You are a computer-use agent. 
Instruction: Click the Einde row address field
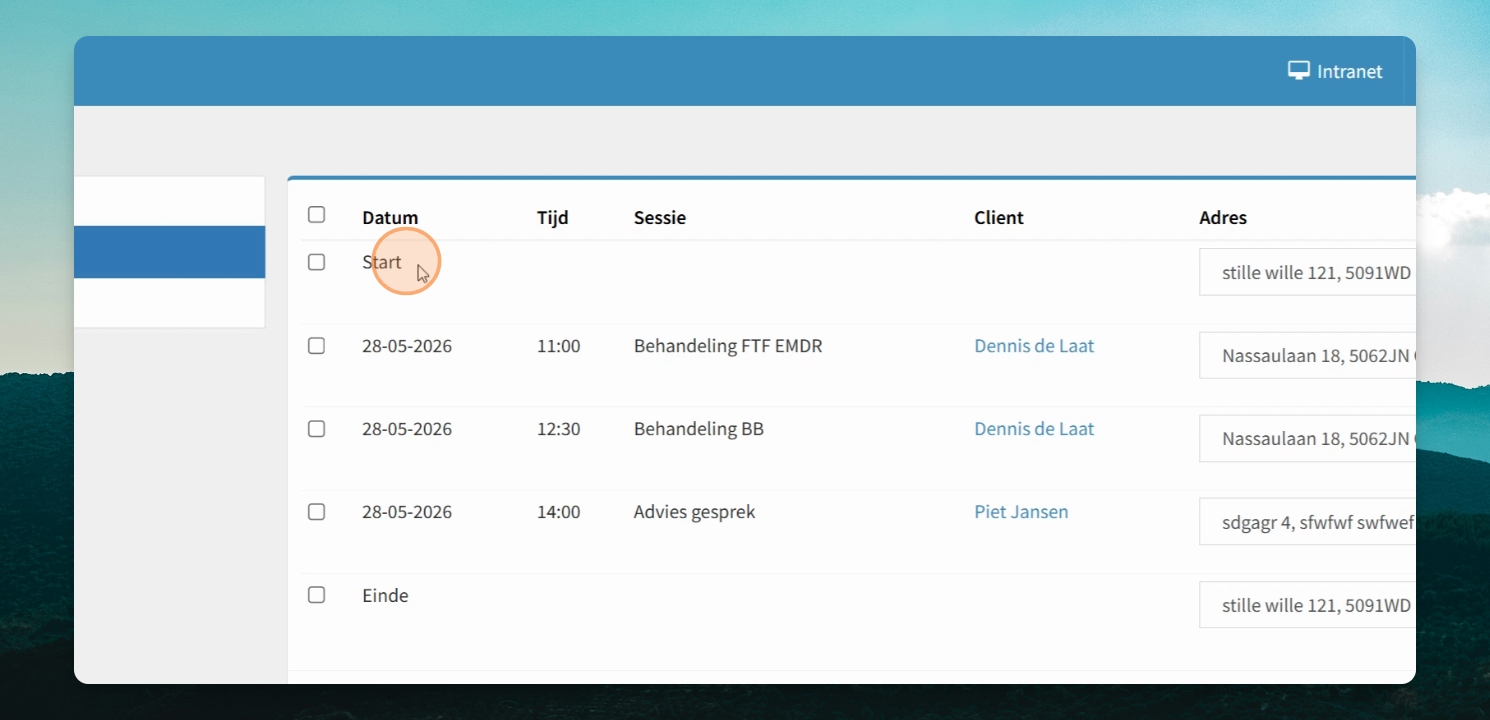click(x=1307, y=605)
